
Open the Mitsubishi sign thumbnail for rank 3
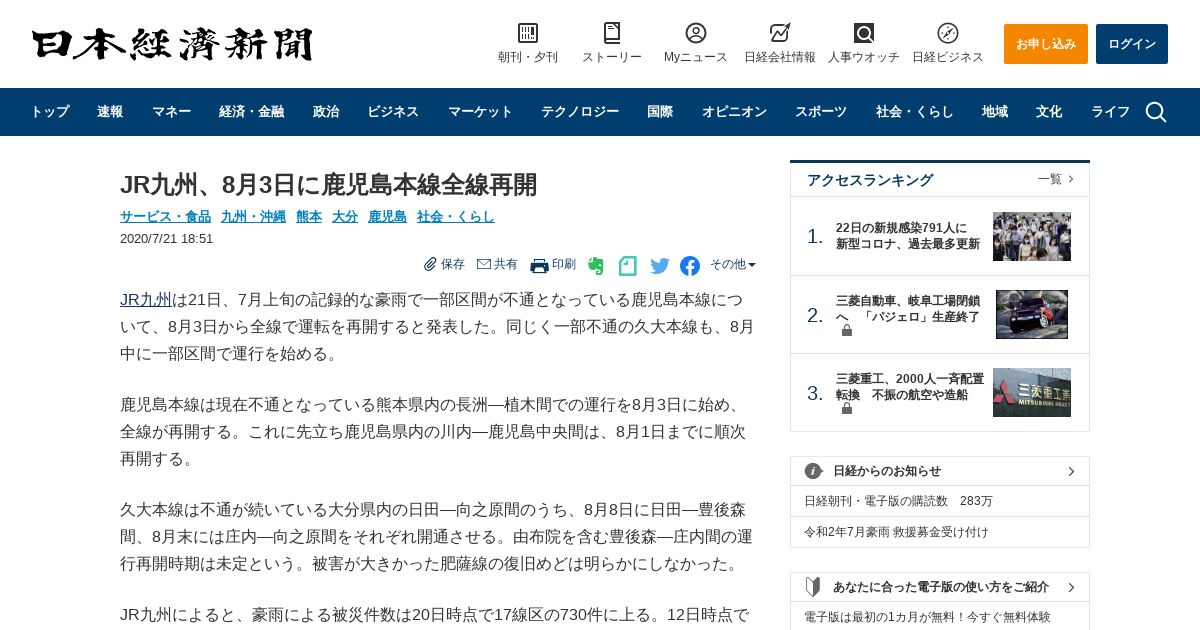1032,392
